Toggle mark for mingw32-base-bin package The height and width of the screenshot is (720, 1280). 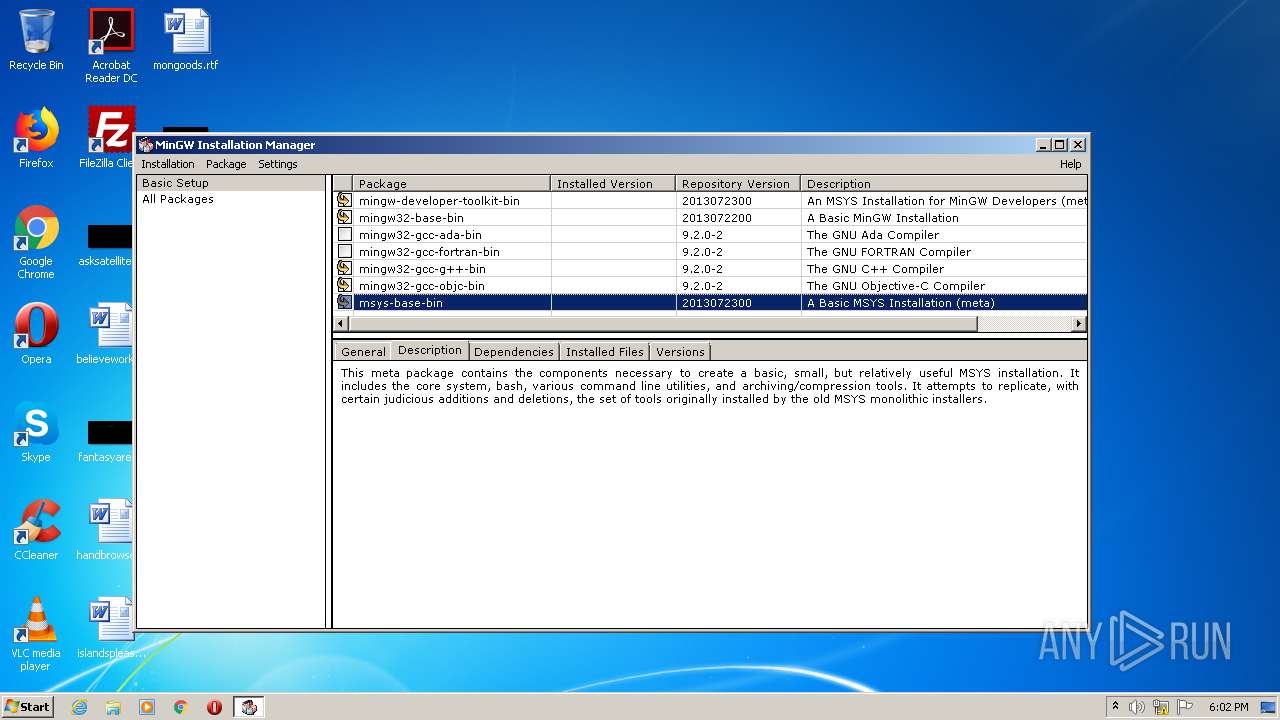(x=344, y=217)
